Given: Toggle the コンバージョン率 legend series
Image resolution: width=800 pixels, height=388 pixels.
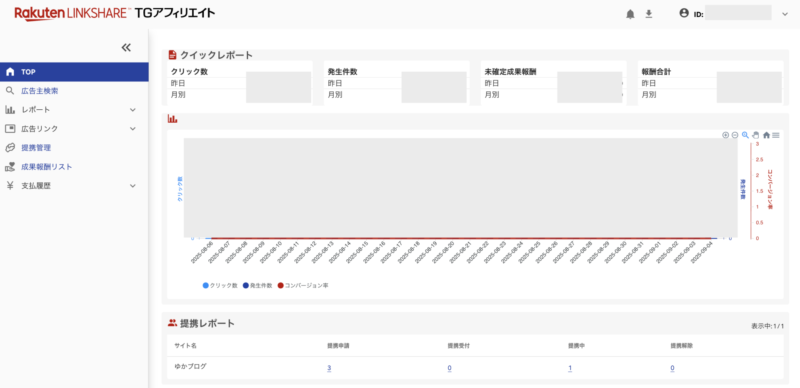Looking at the screenshot, I should click(303, 285).
